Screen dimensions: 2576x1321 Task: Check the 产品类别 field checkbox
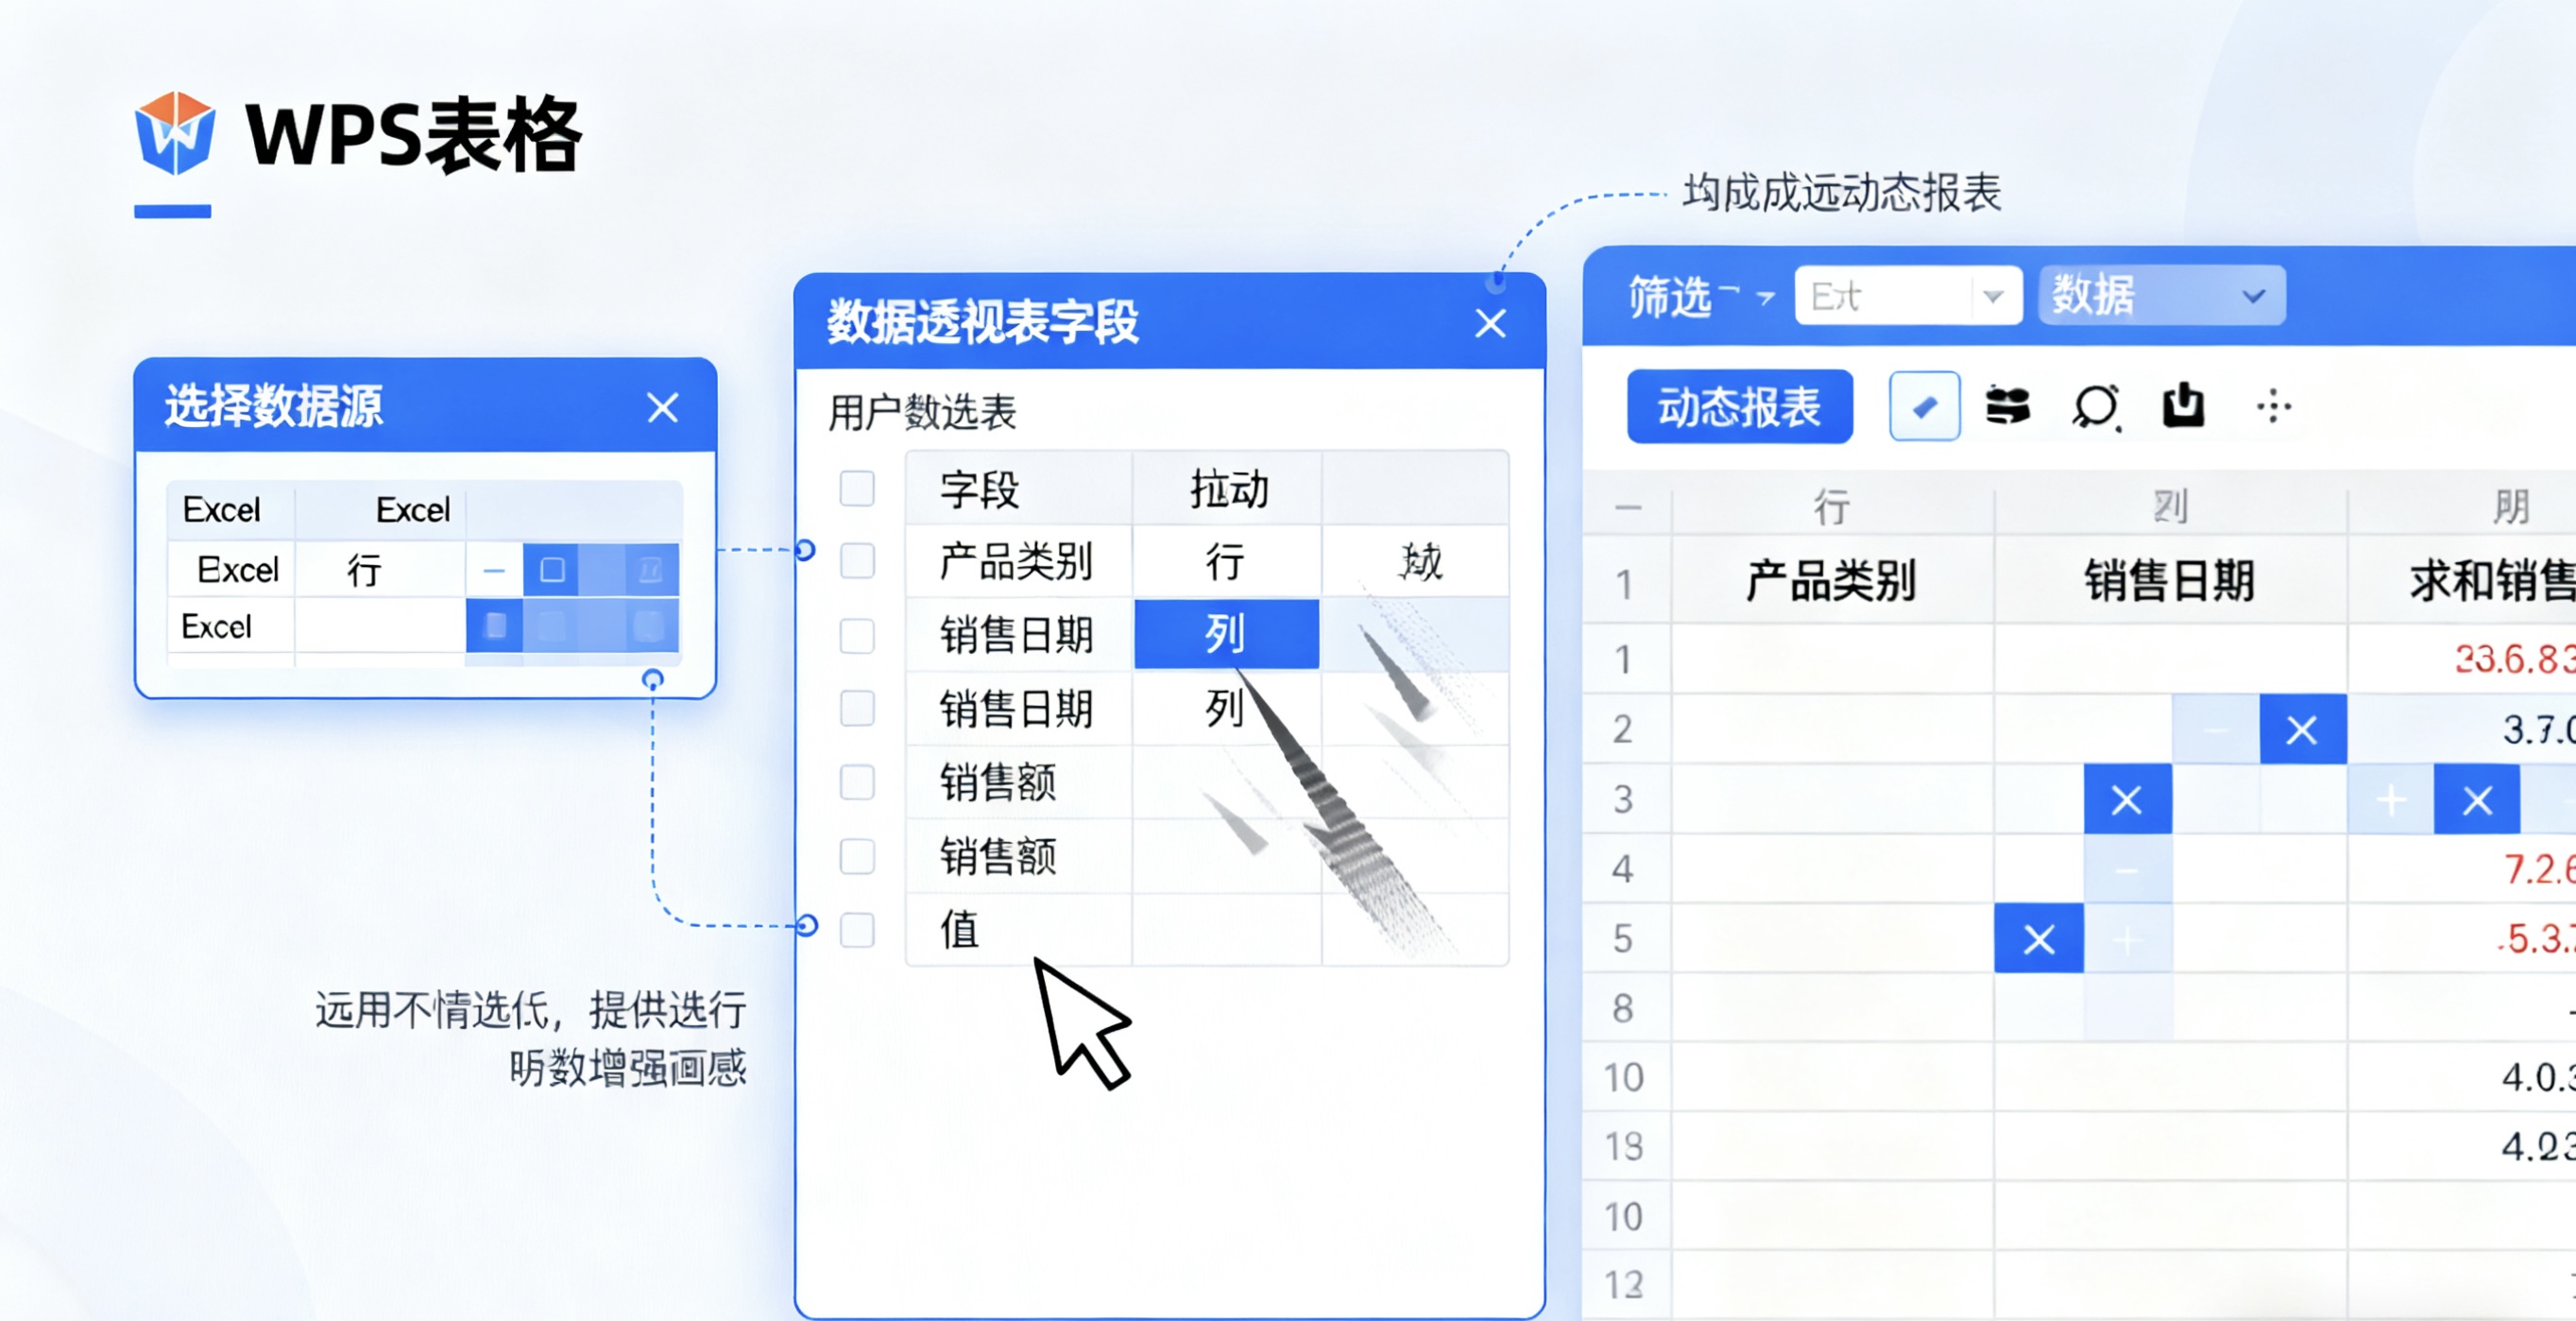pyautogui.click(x=857, y=561)
